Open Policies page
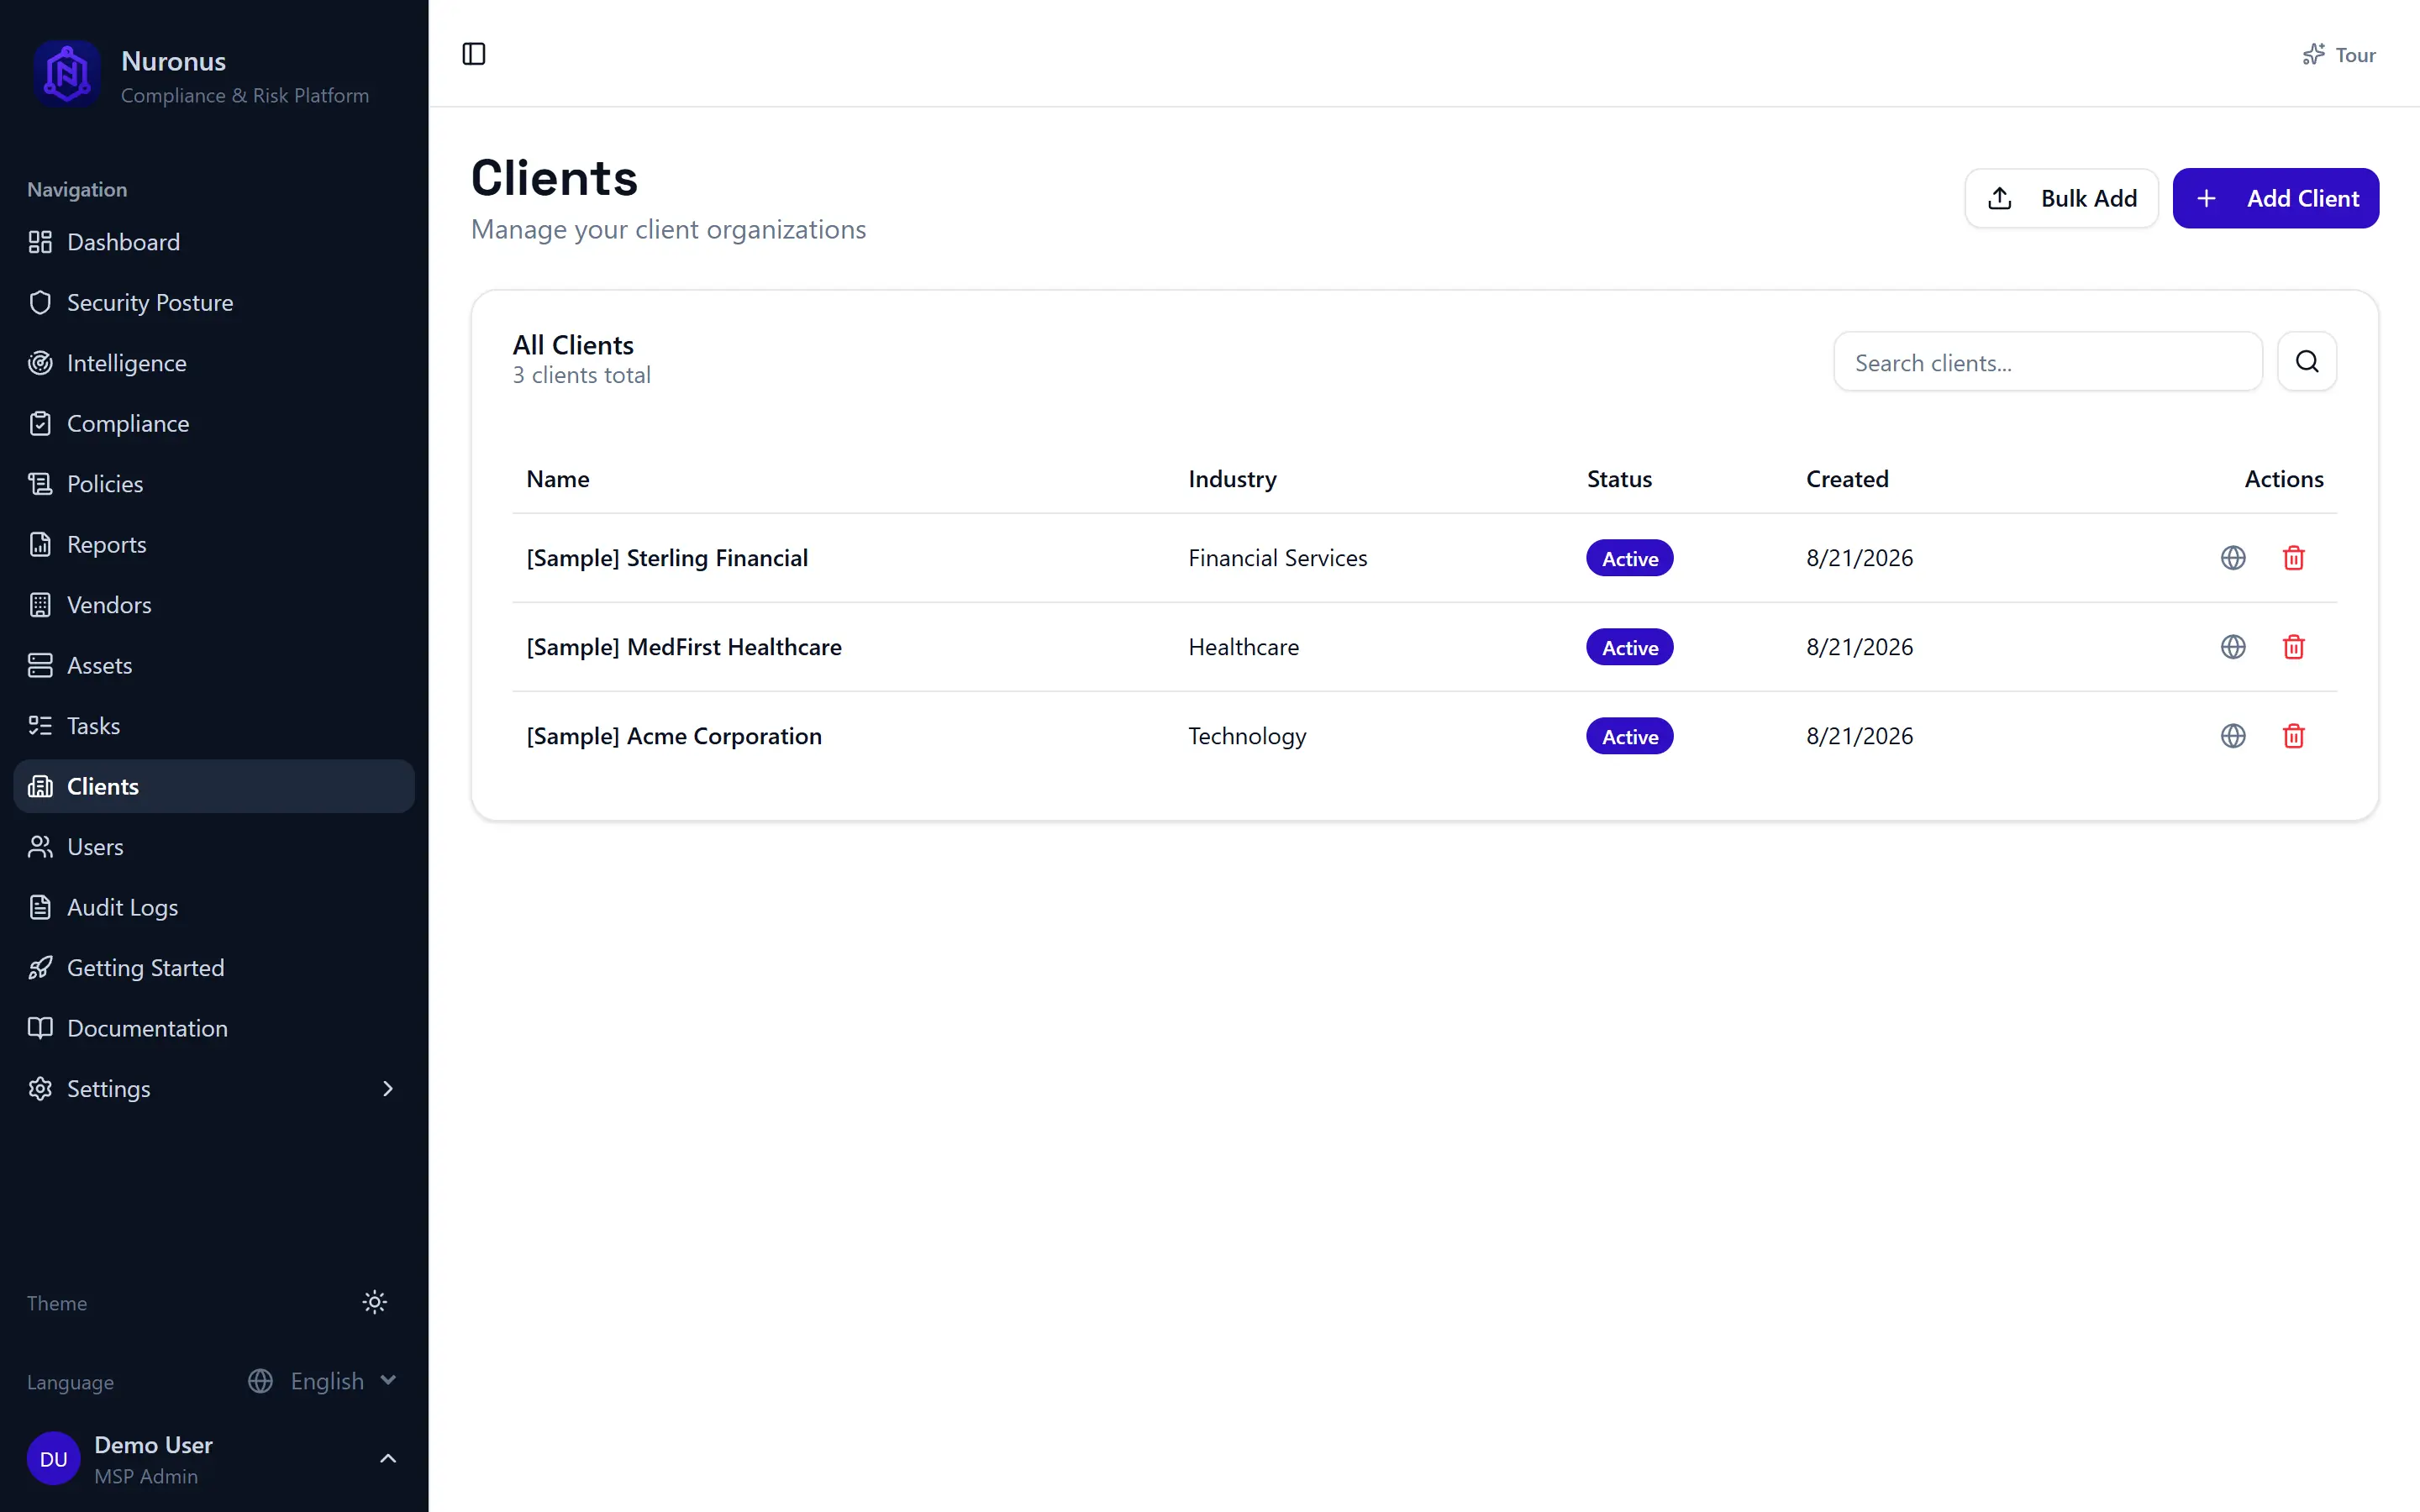This screenshot has height=1512, width=2420. coord(214,484)
